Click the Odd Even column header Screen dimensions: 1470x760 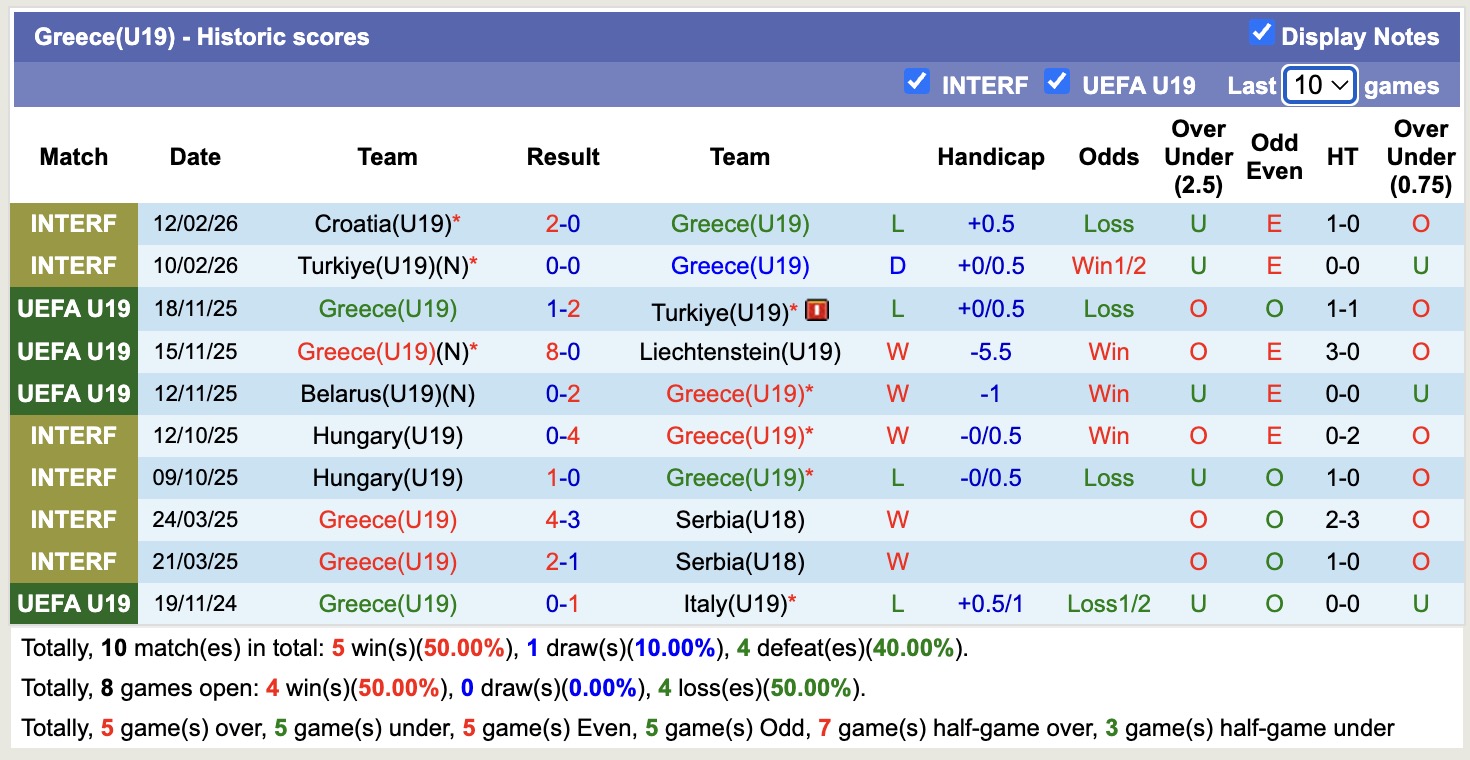[1274, 157]
